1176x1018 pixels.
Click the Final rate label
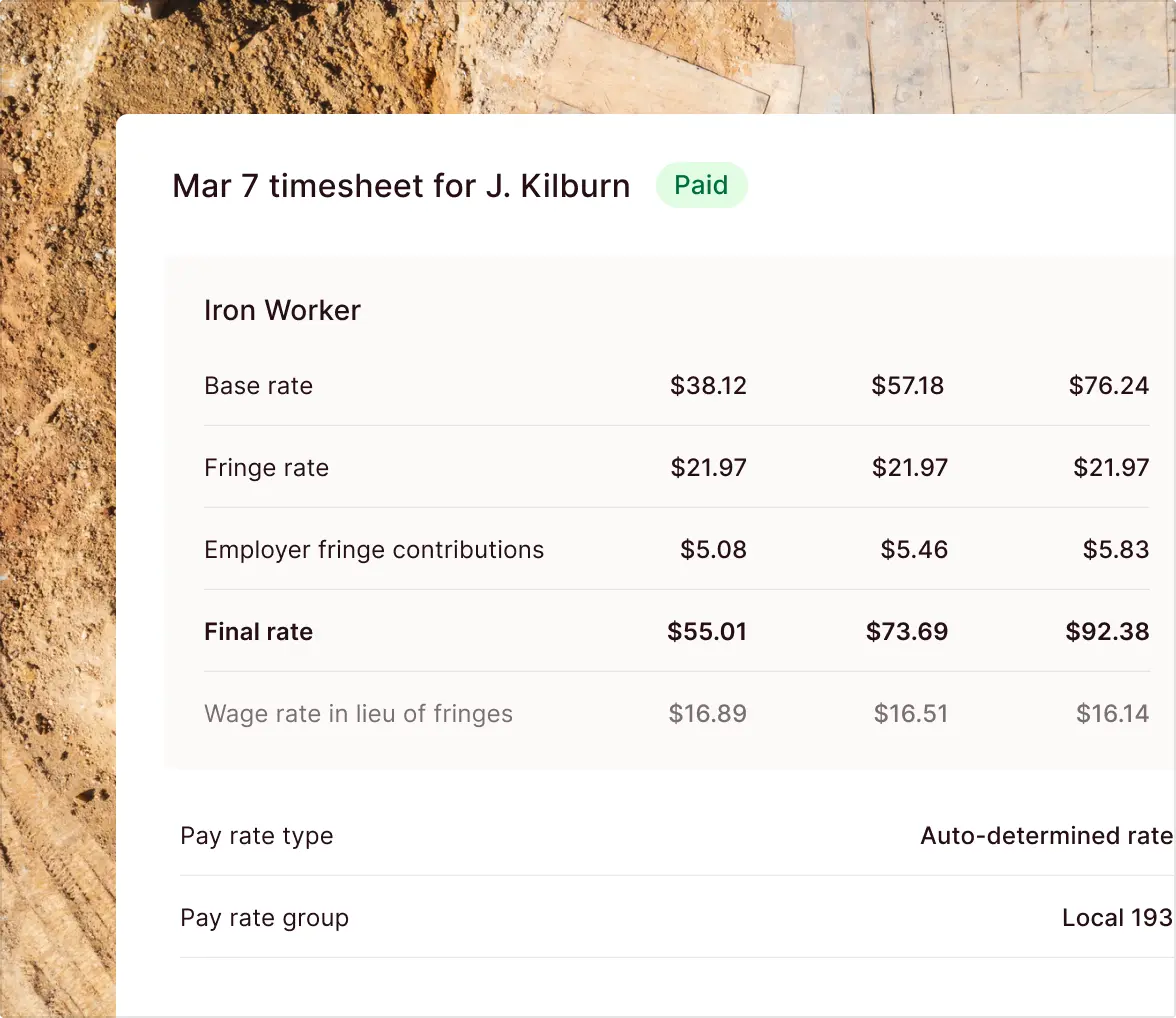(258, 632)
